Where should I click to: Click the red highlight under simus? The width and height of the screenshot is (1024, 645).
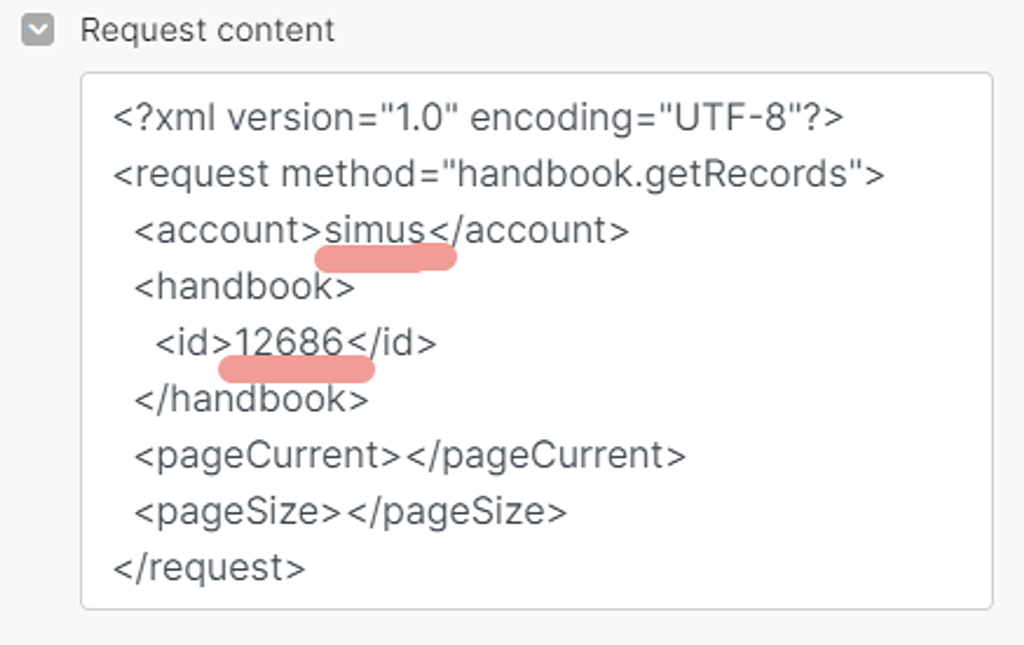385,257
